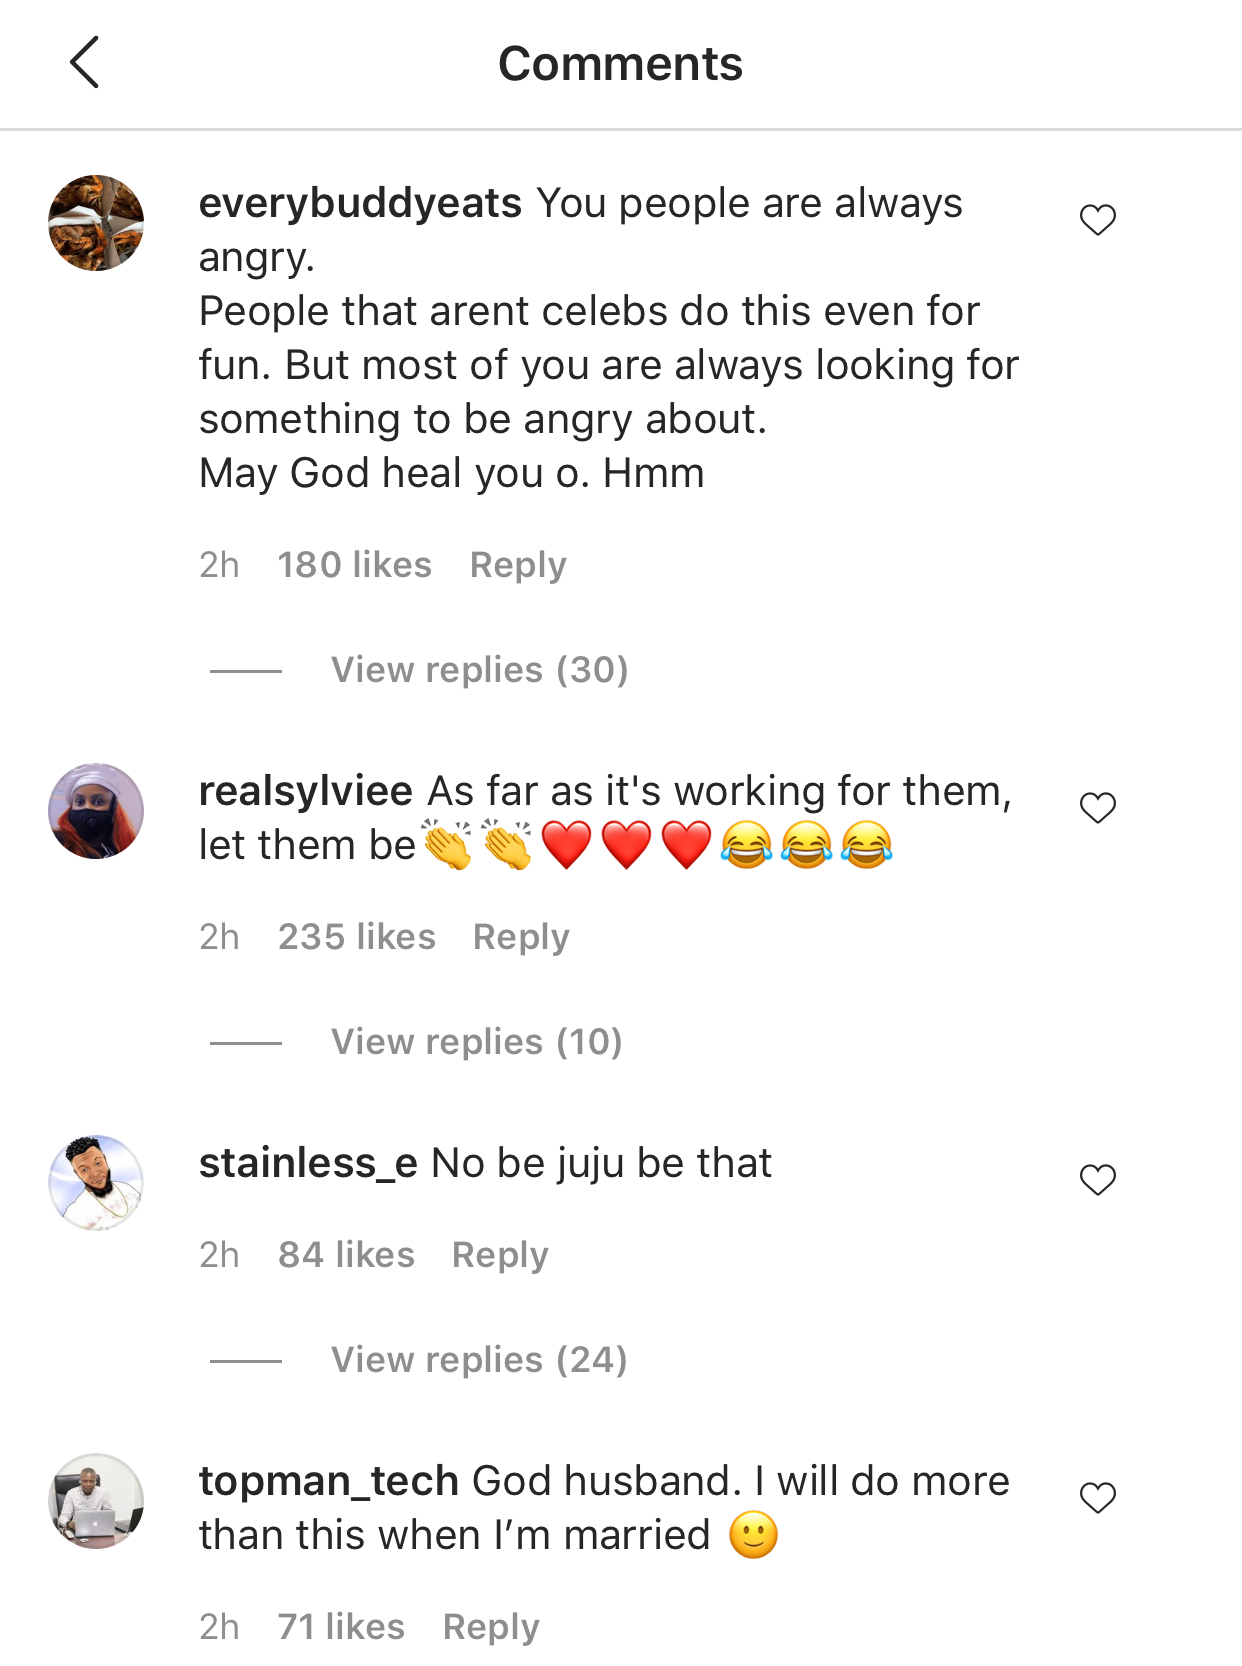Image resolution: width=1242 pixels, height=1666 pixels.
Task: View who gave 235 likes
Action: pos(356,937)
